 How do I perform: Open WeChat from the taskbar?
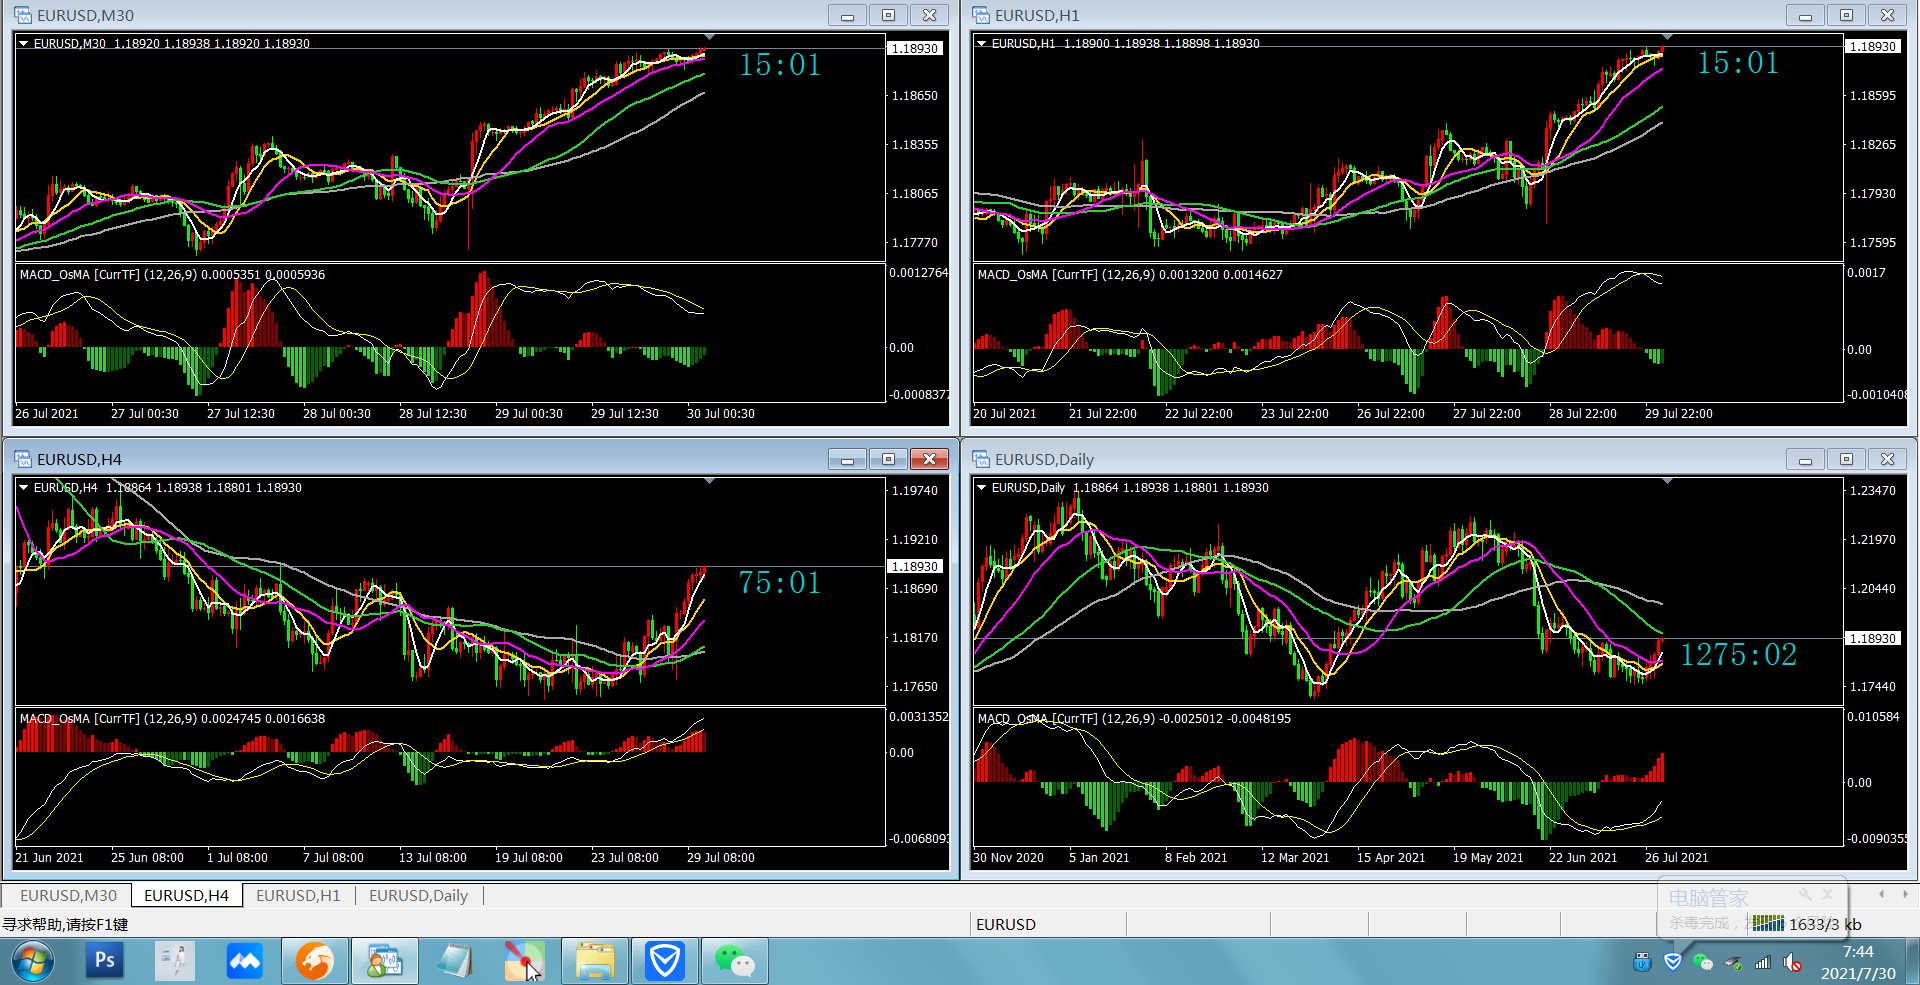coord(735,961)
